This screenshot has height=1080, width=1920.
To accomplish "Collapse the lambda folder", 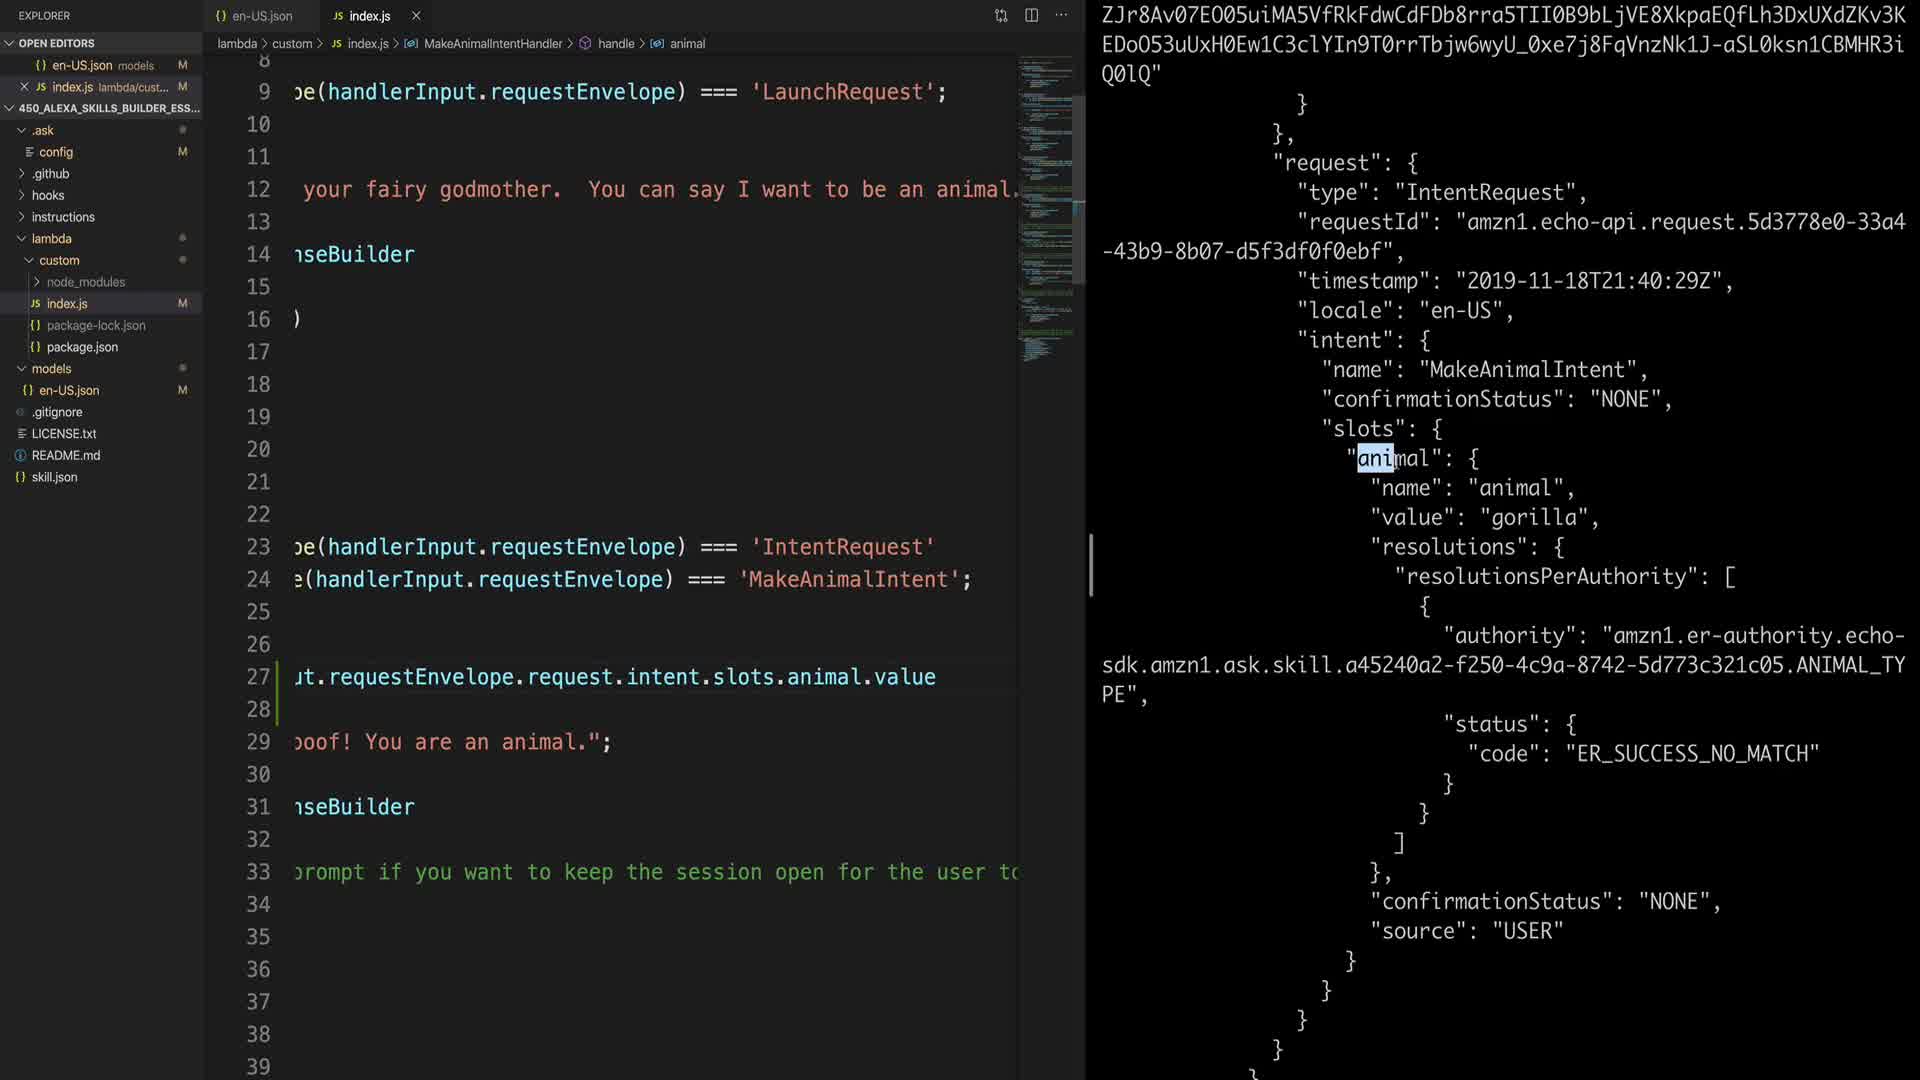I will [51, 239].
